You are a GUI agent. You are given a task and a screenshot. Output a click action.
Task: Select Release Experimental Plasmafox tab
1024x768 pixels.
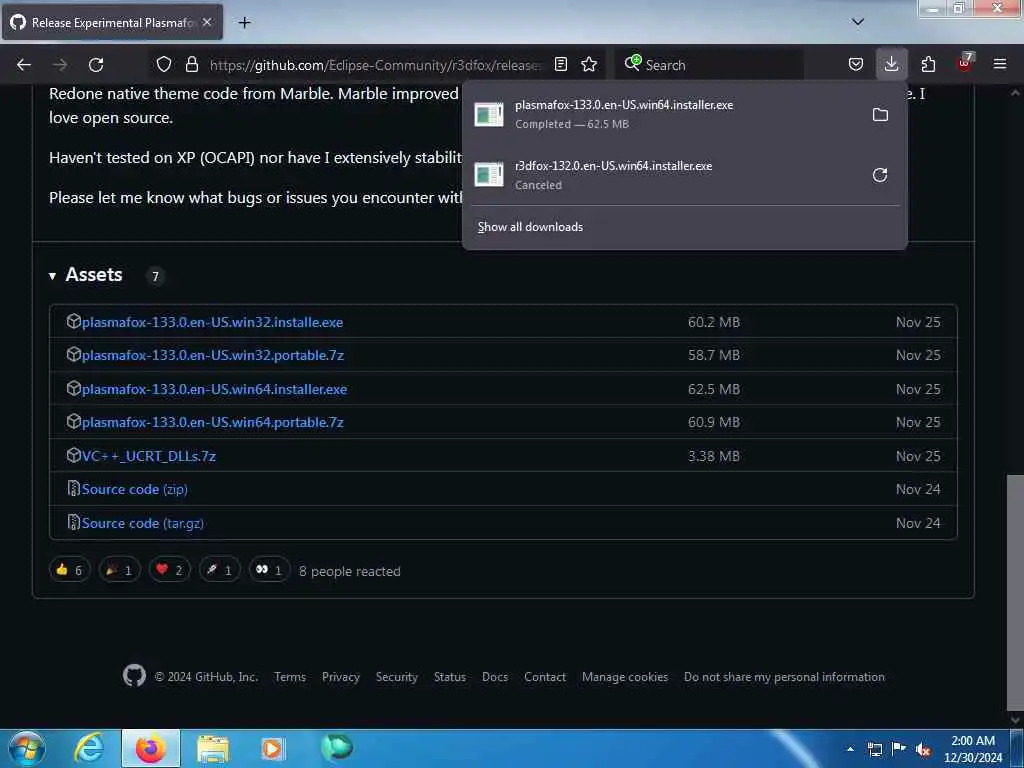[112, 22]
